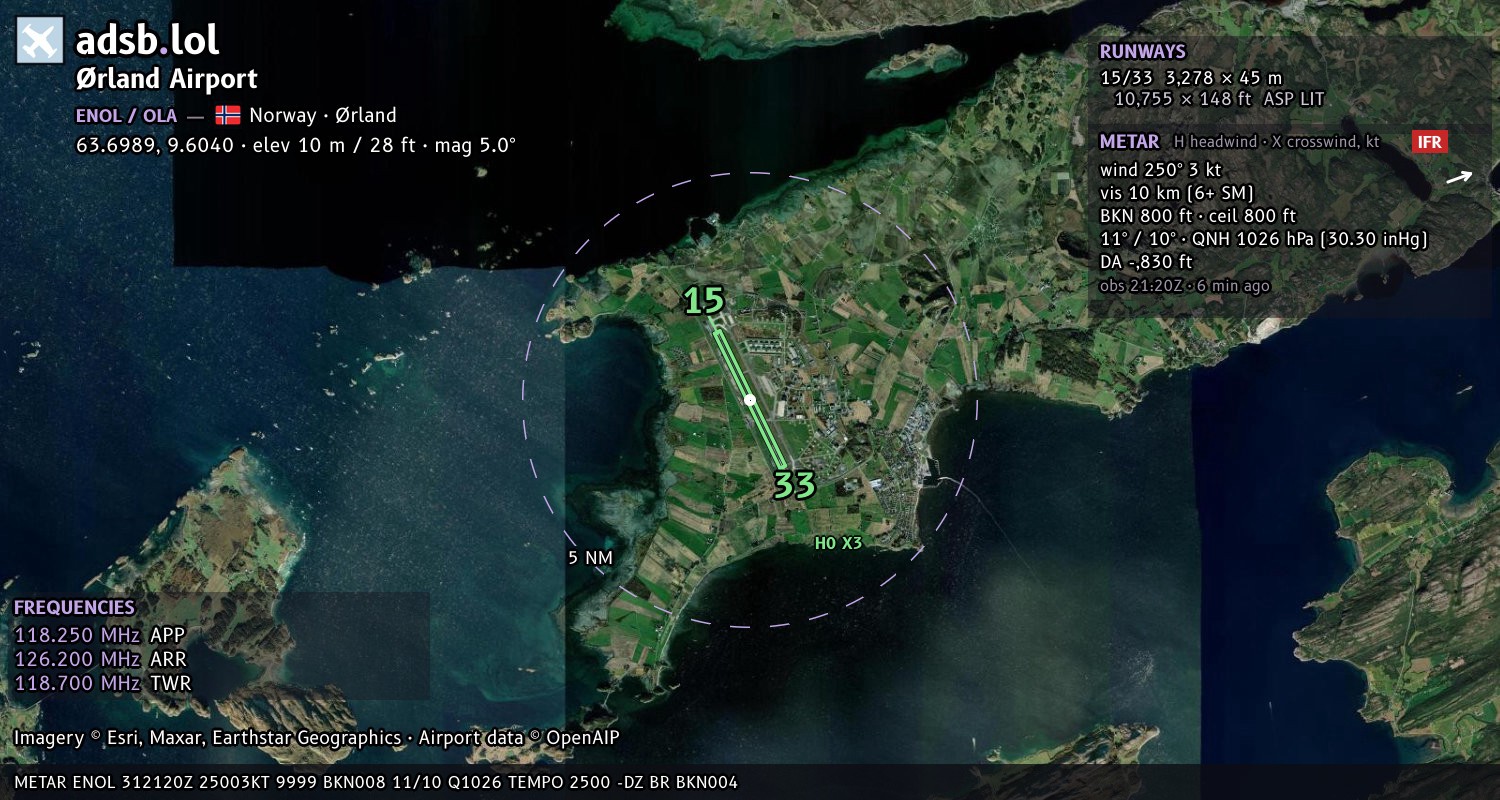This screenshot has width=1500, height=800.
Task: Click the Norway flag icon
Action: point(228,115)
